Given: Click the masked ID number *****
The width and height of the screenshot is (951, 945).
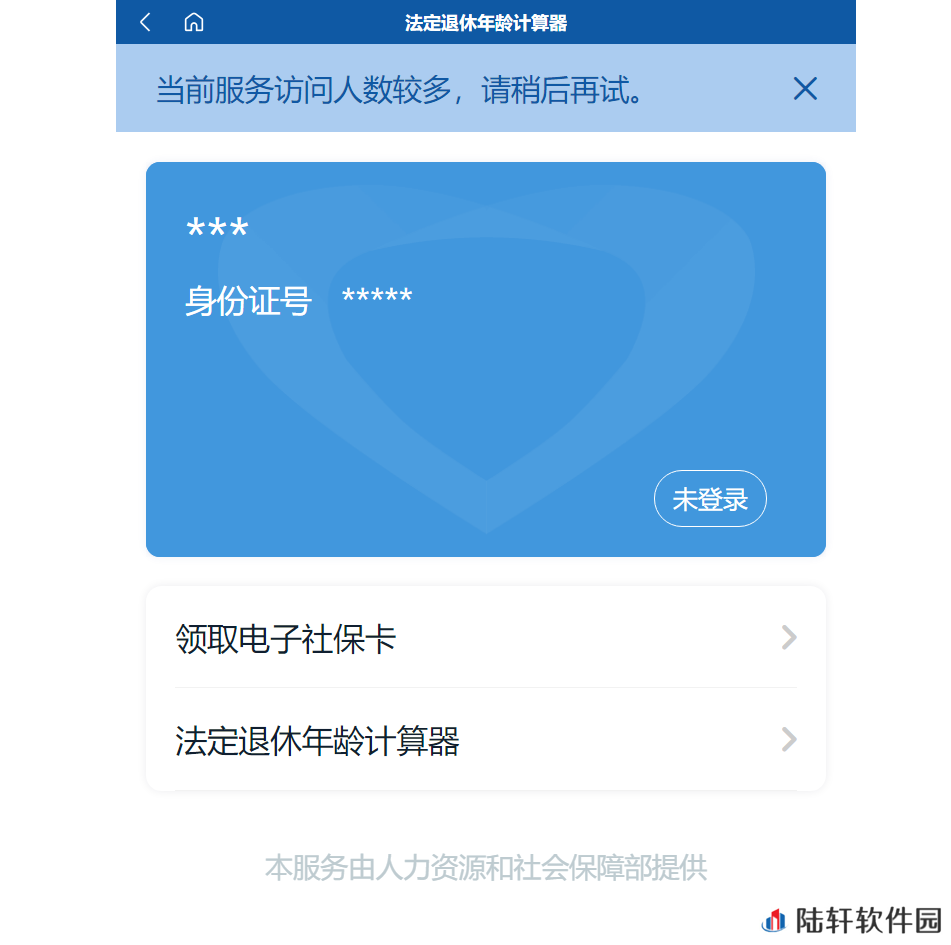Looking at the screenshot, I should (x=377, y=297).
